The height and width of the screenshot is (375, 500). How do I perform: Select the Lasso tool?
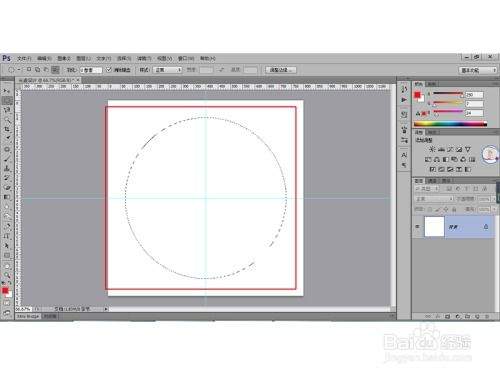pyautogui.click(x=7, y=110)
